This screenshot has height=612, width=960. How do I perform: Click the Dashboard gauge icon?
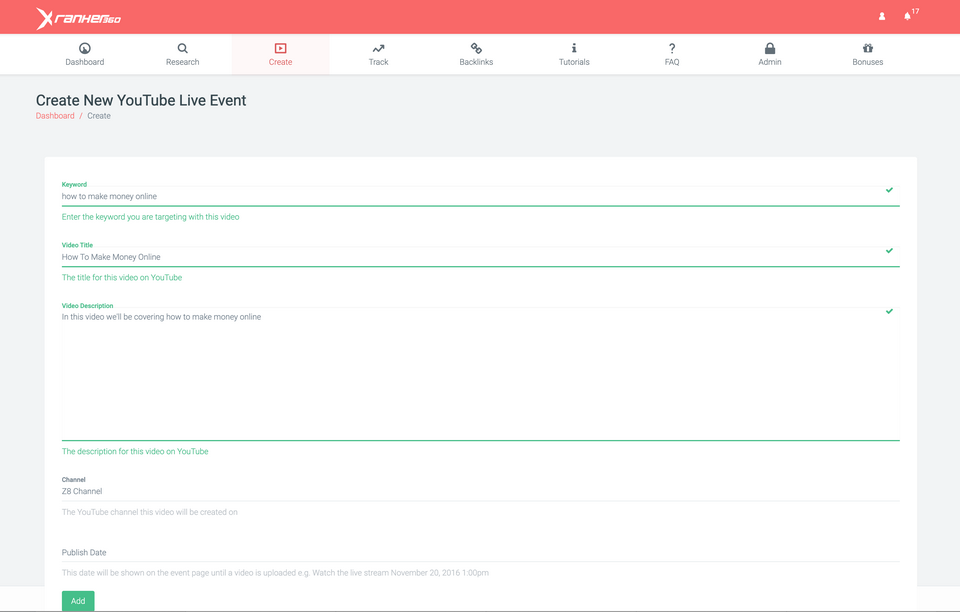click(85, 48)
